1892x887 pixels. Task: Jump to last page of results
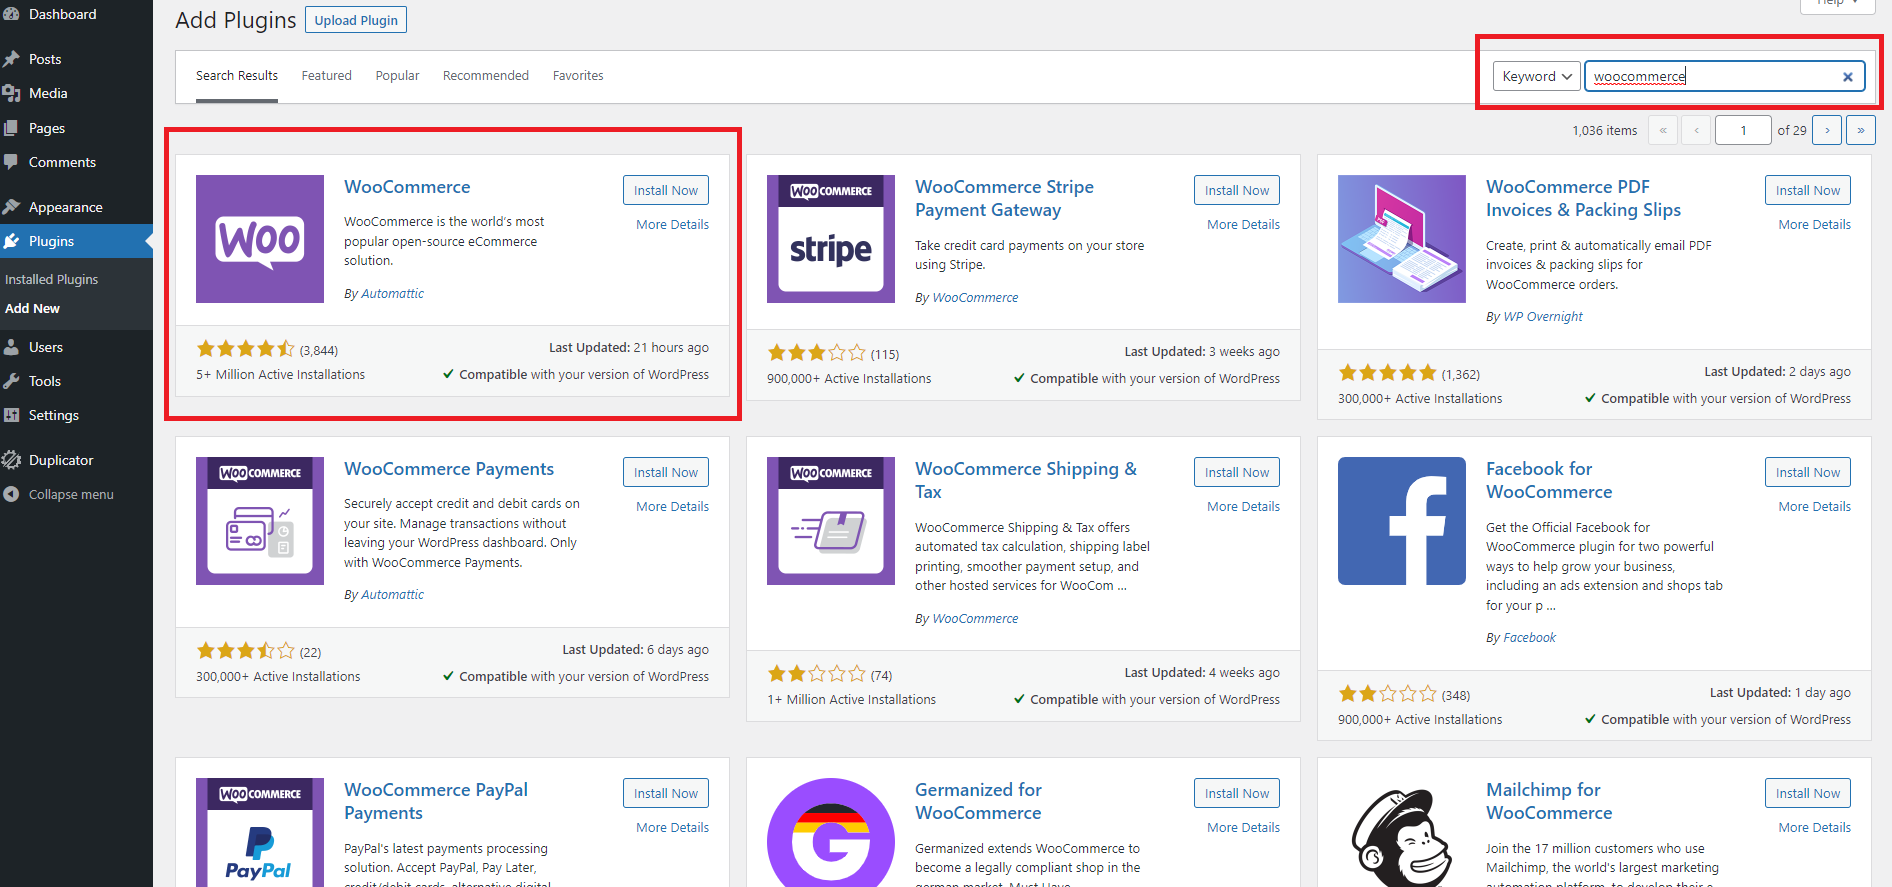tap(1861, 130)
